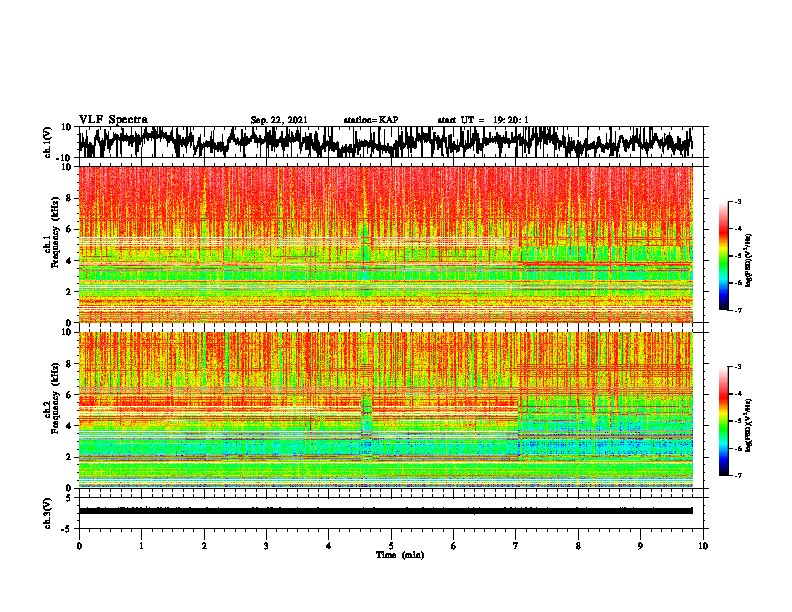Click the time axis tick label "1"
The width and height of the screenshot is (792, 612).
[x=141, y=546]
